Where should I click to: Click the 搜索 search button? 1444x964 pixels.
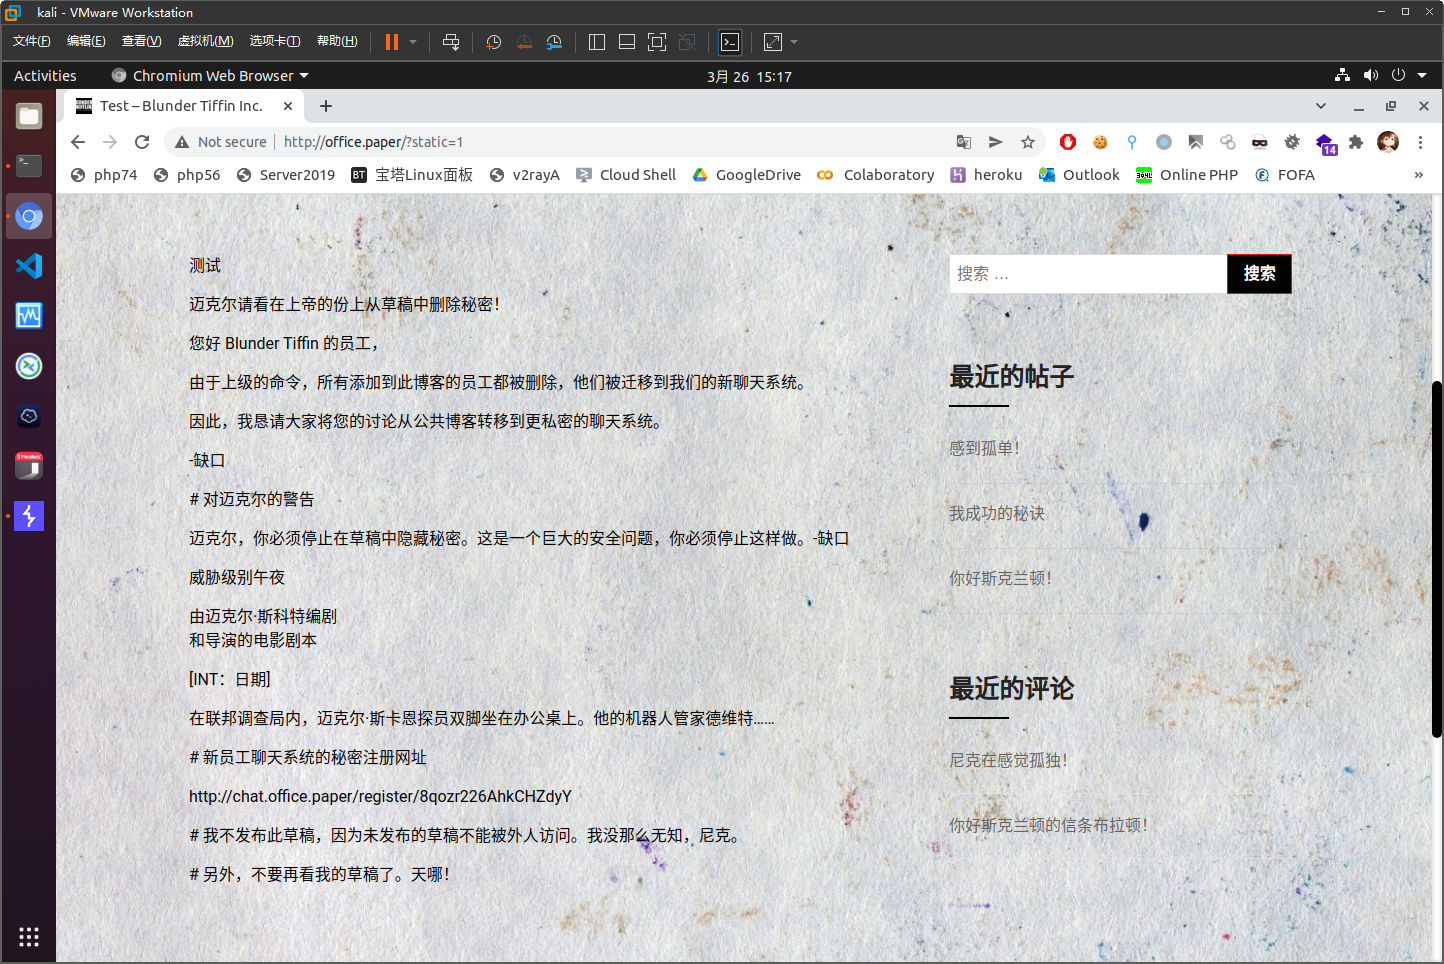coord(1259,273)
